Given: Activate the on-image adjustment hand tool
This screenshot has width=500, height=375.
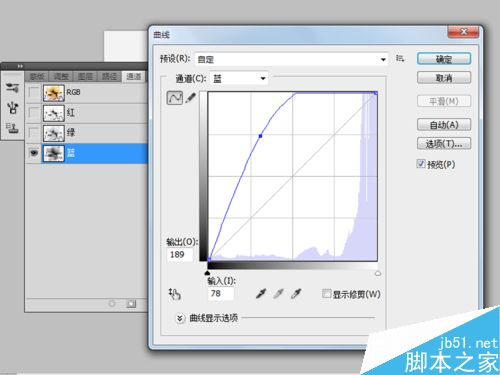Looking at the screenshot, I should pos(174,294).
